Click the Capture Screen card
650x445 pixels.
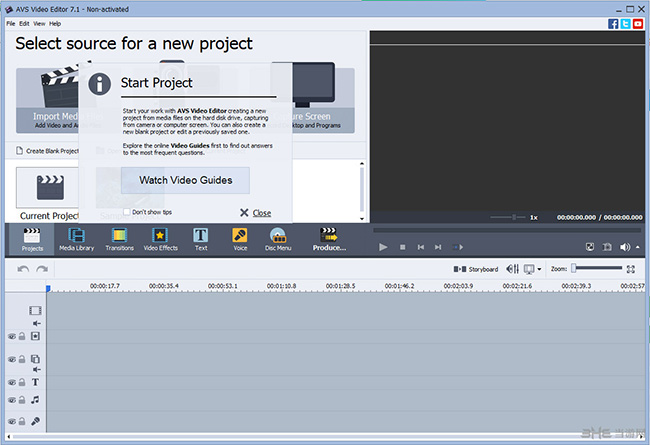coord(323,100)
